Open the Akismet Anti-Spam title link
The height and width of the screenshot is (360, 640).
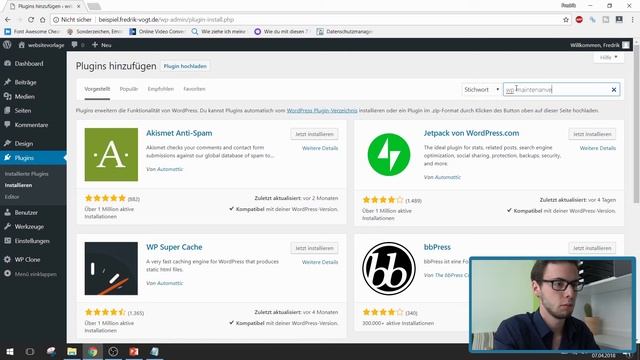179,133
